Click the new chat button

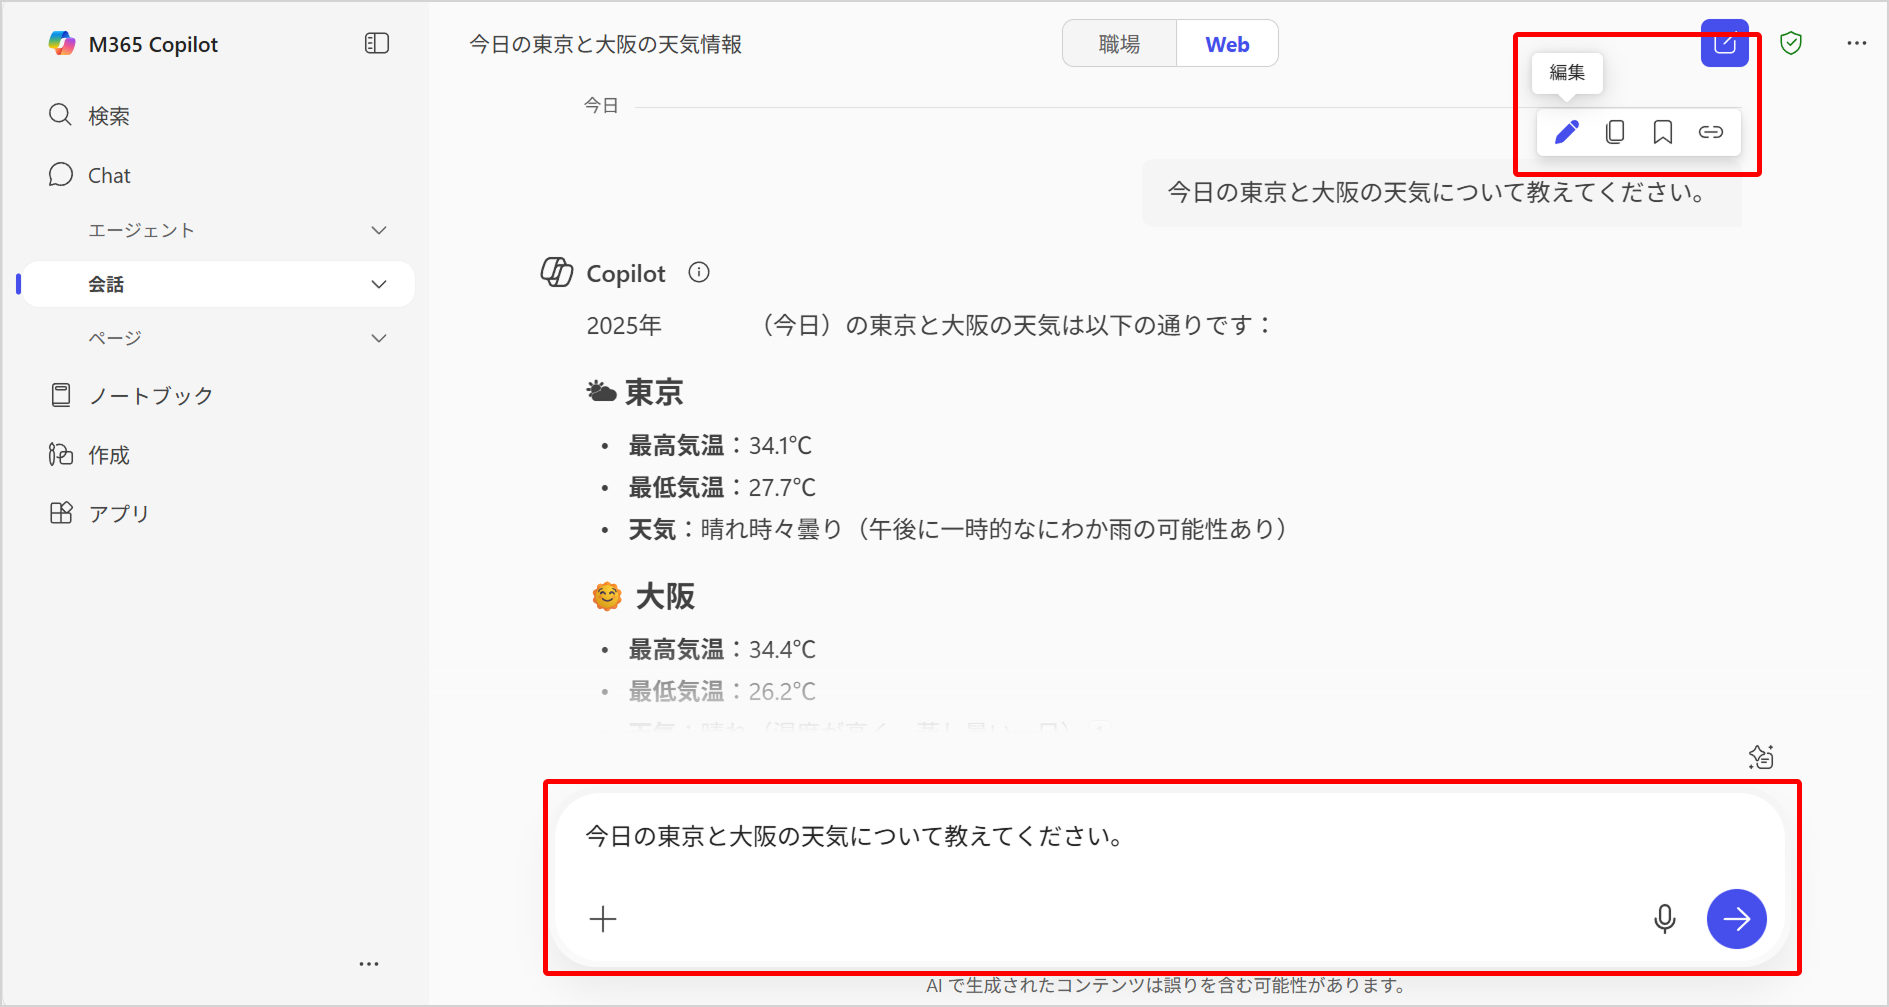(x=1724, y=44)
